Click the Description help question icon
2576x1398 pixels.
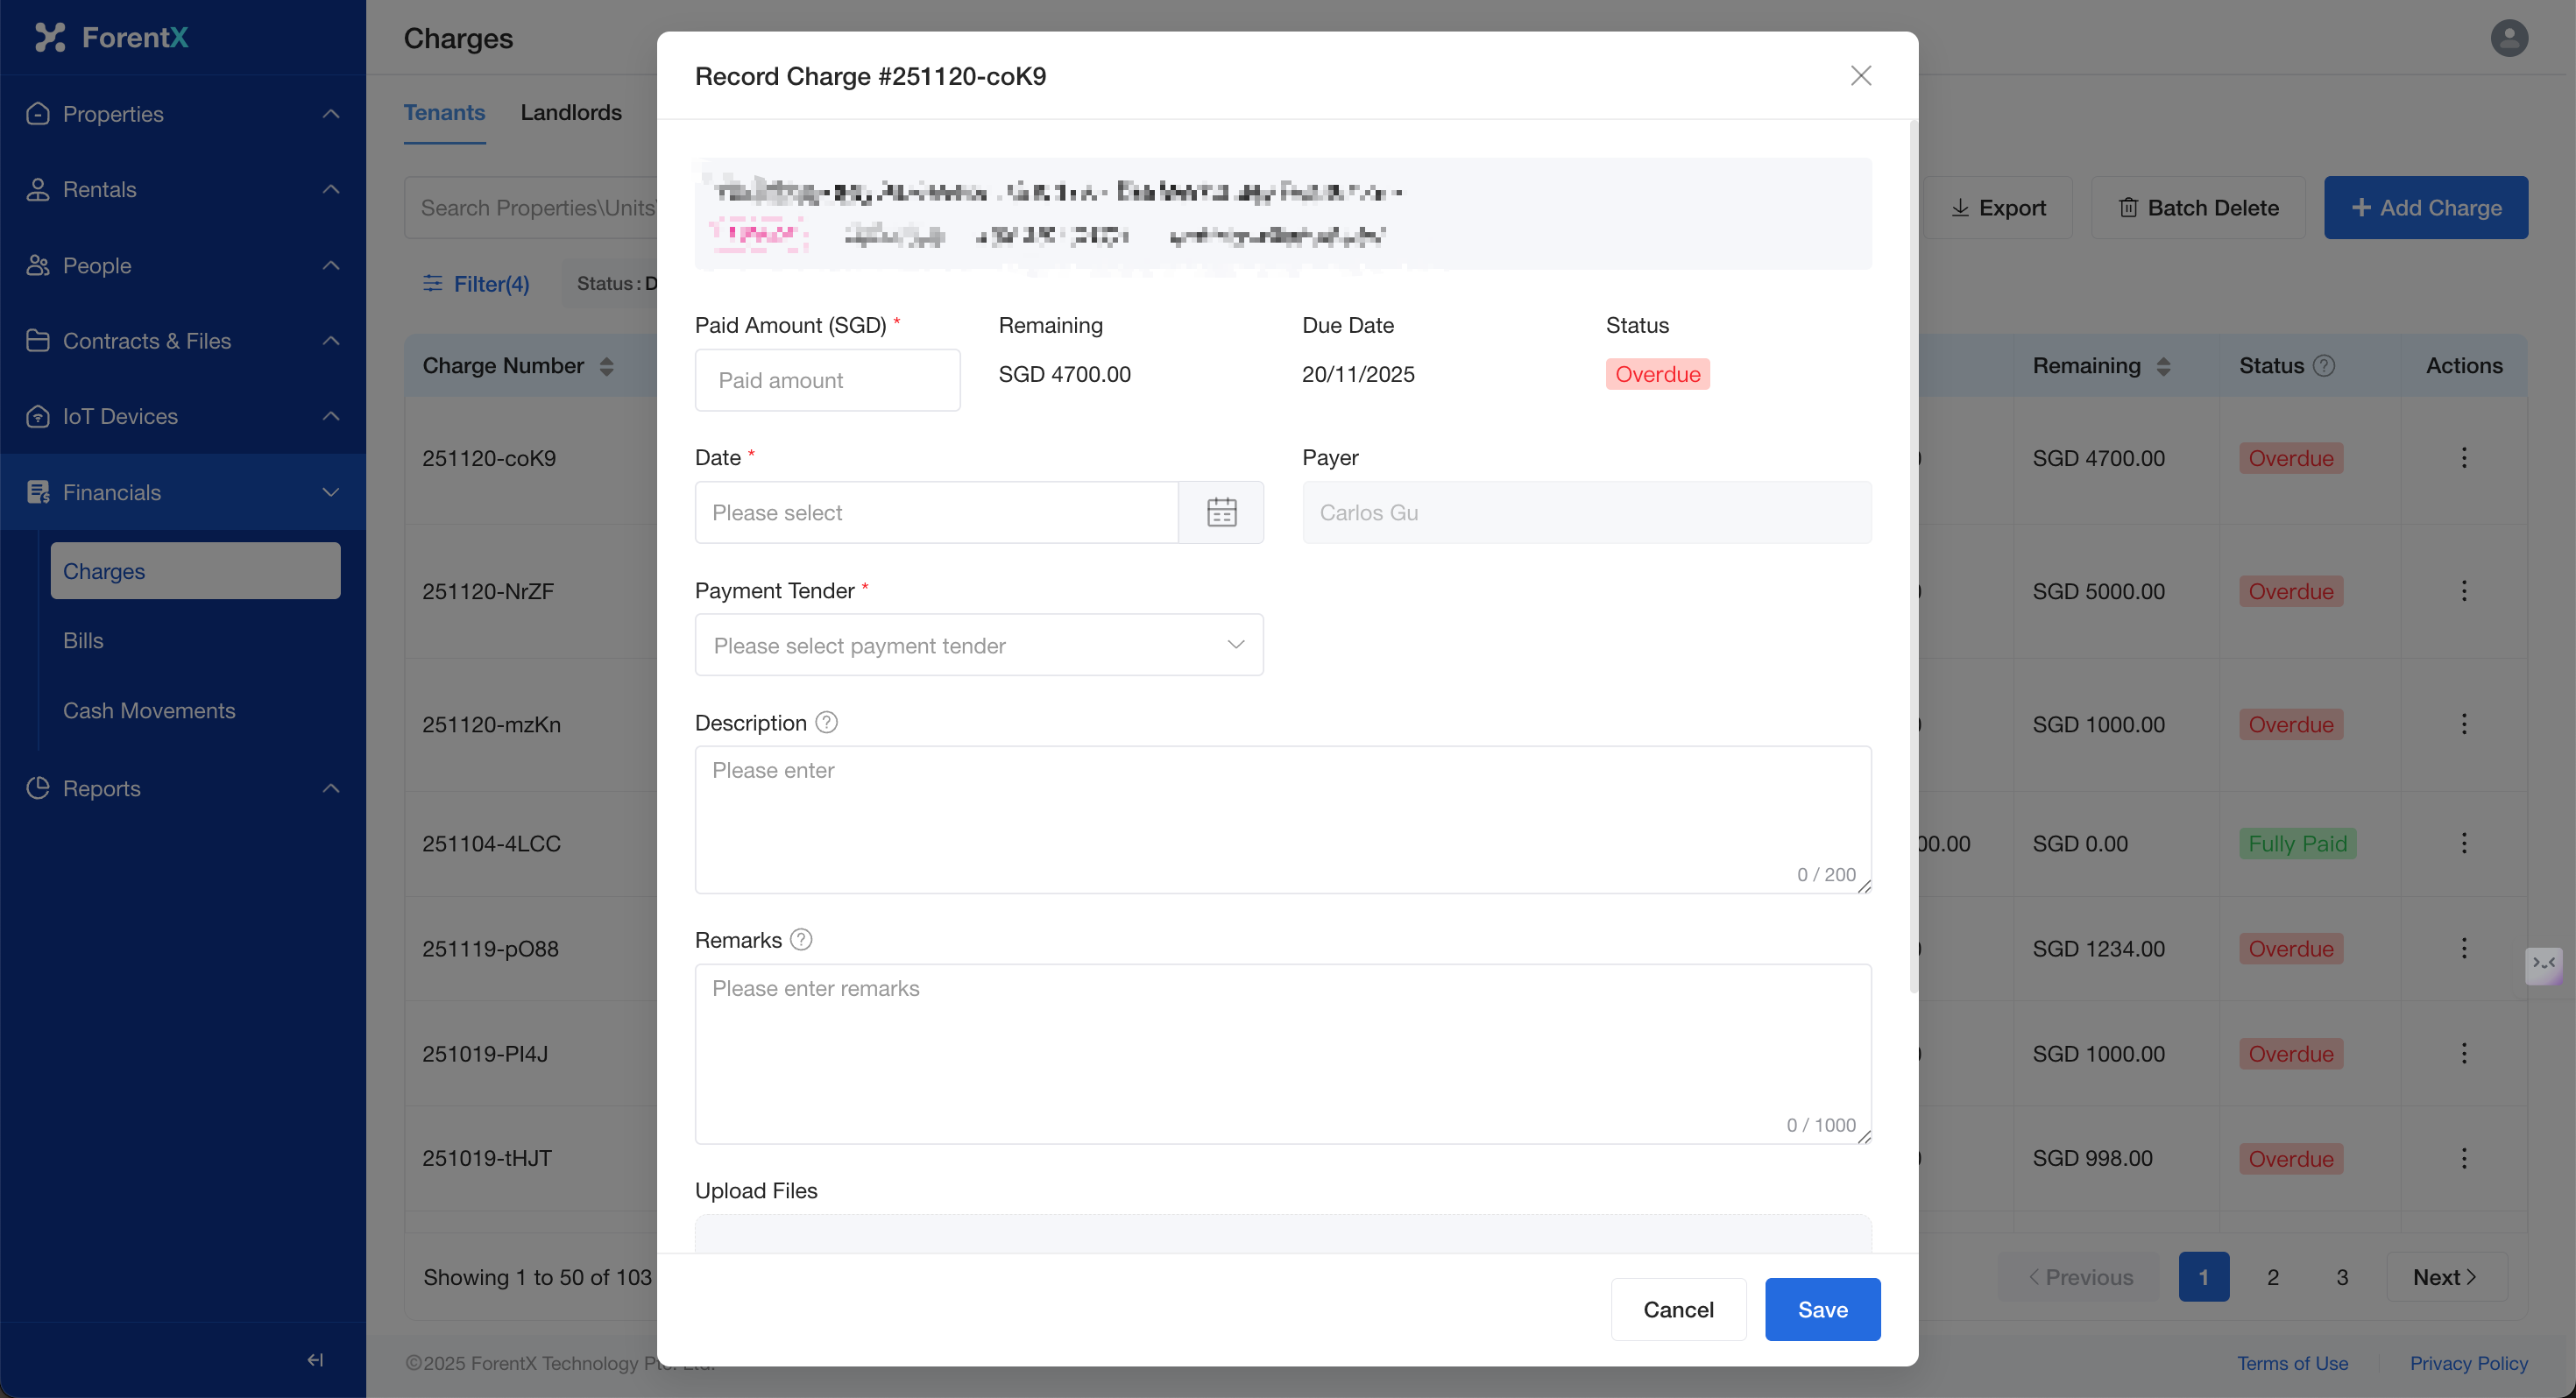[x=826, y=722]
